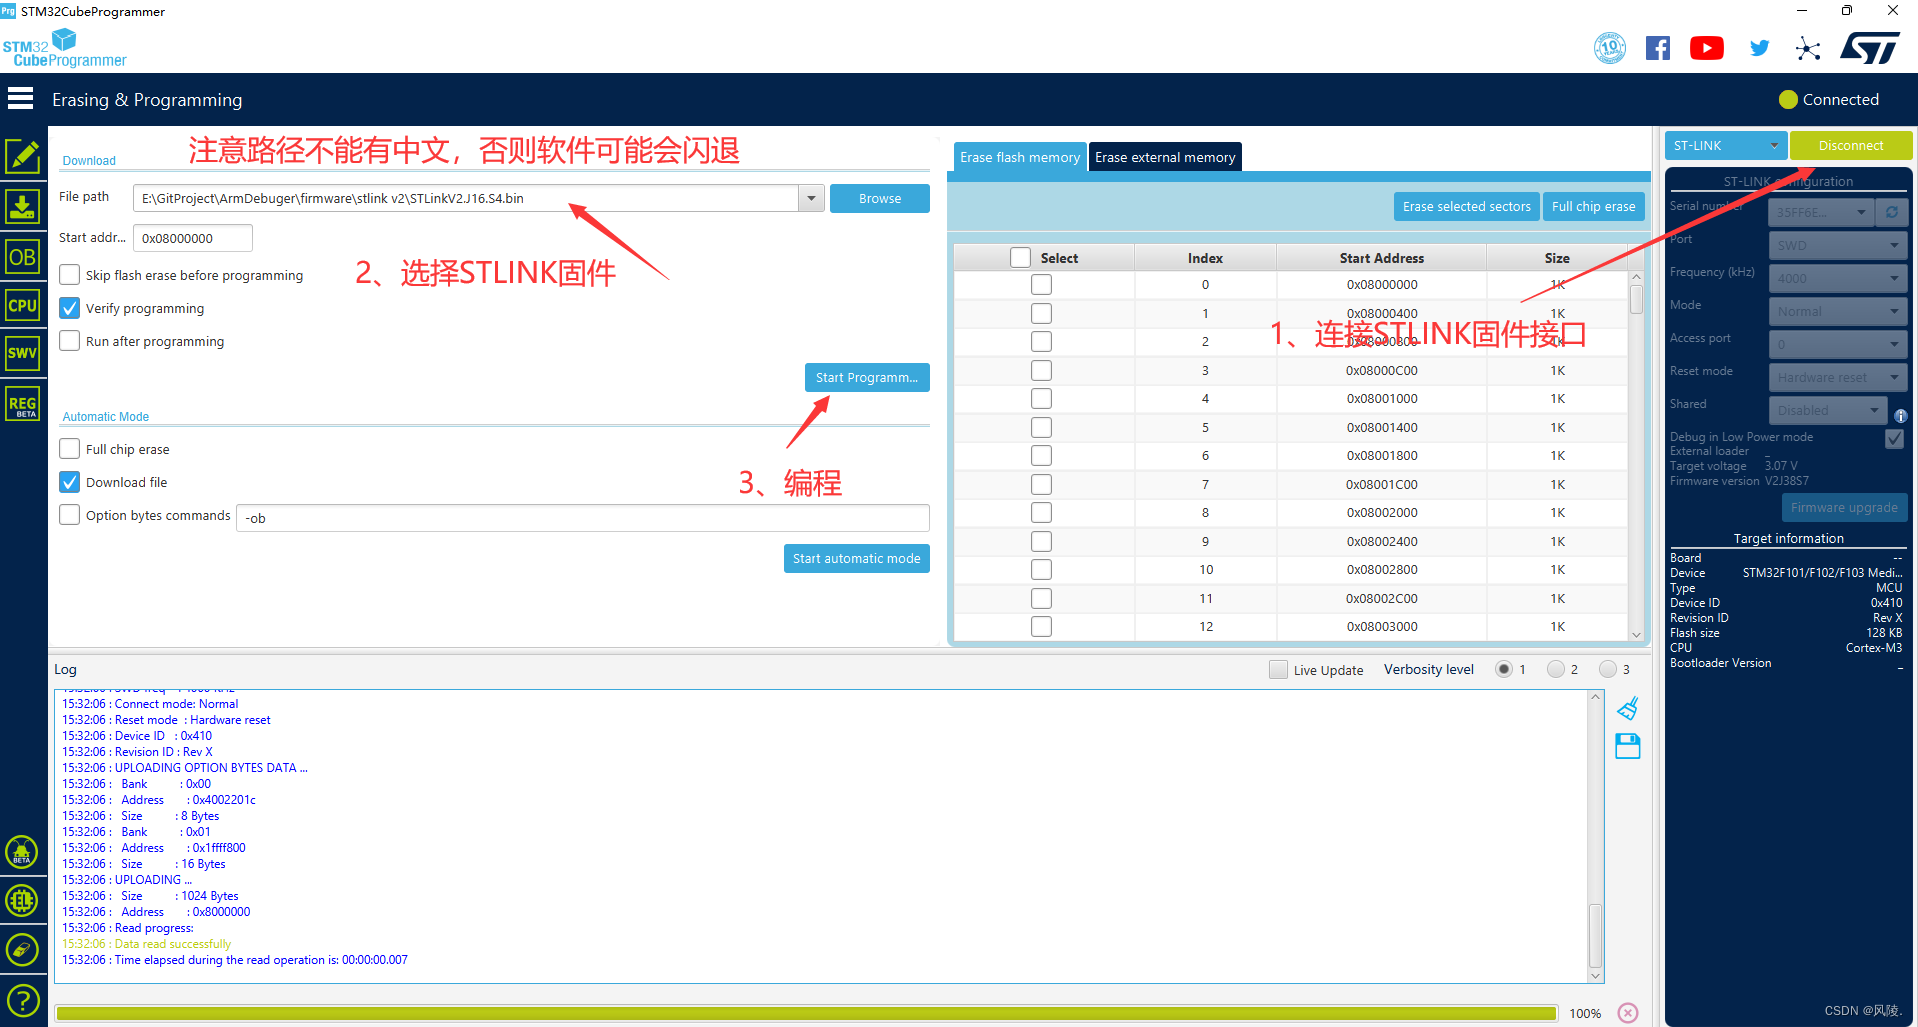Click the log panel vertical scrollbar
Image resolution: width=1918 pixels, height=1027 pixels.
click(1596, 836)
